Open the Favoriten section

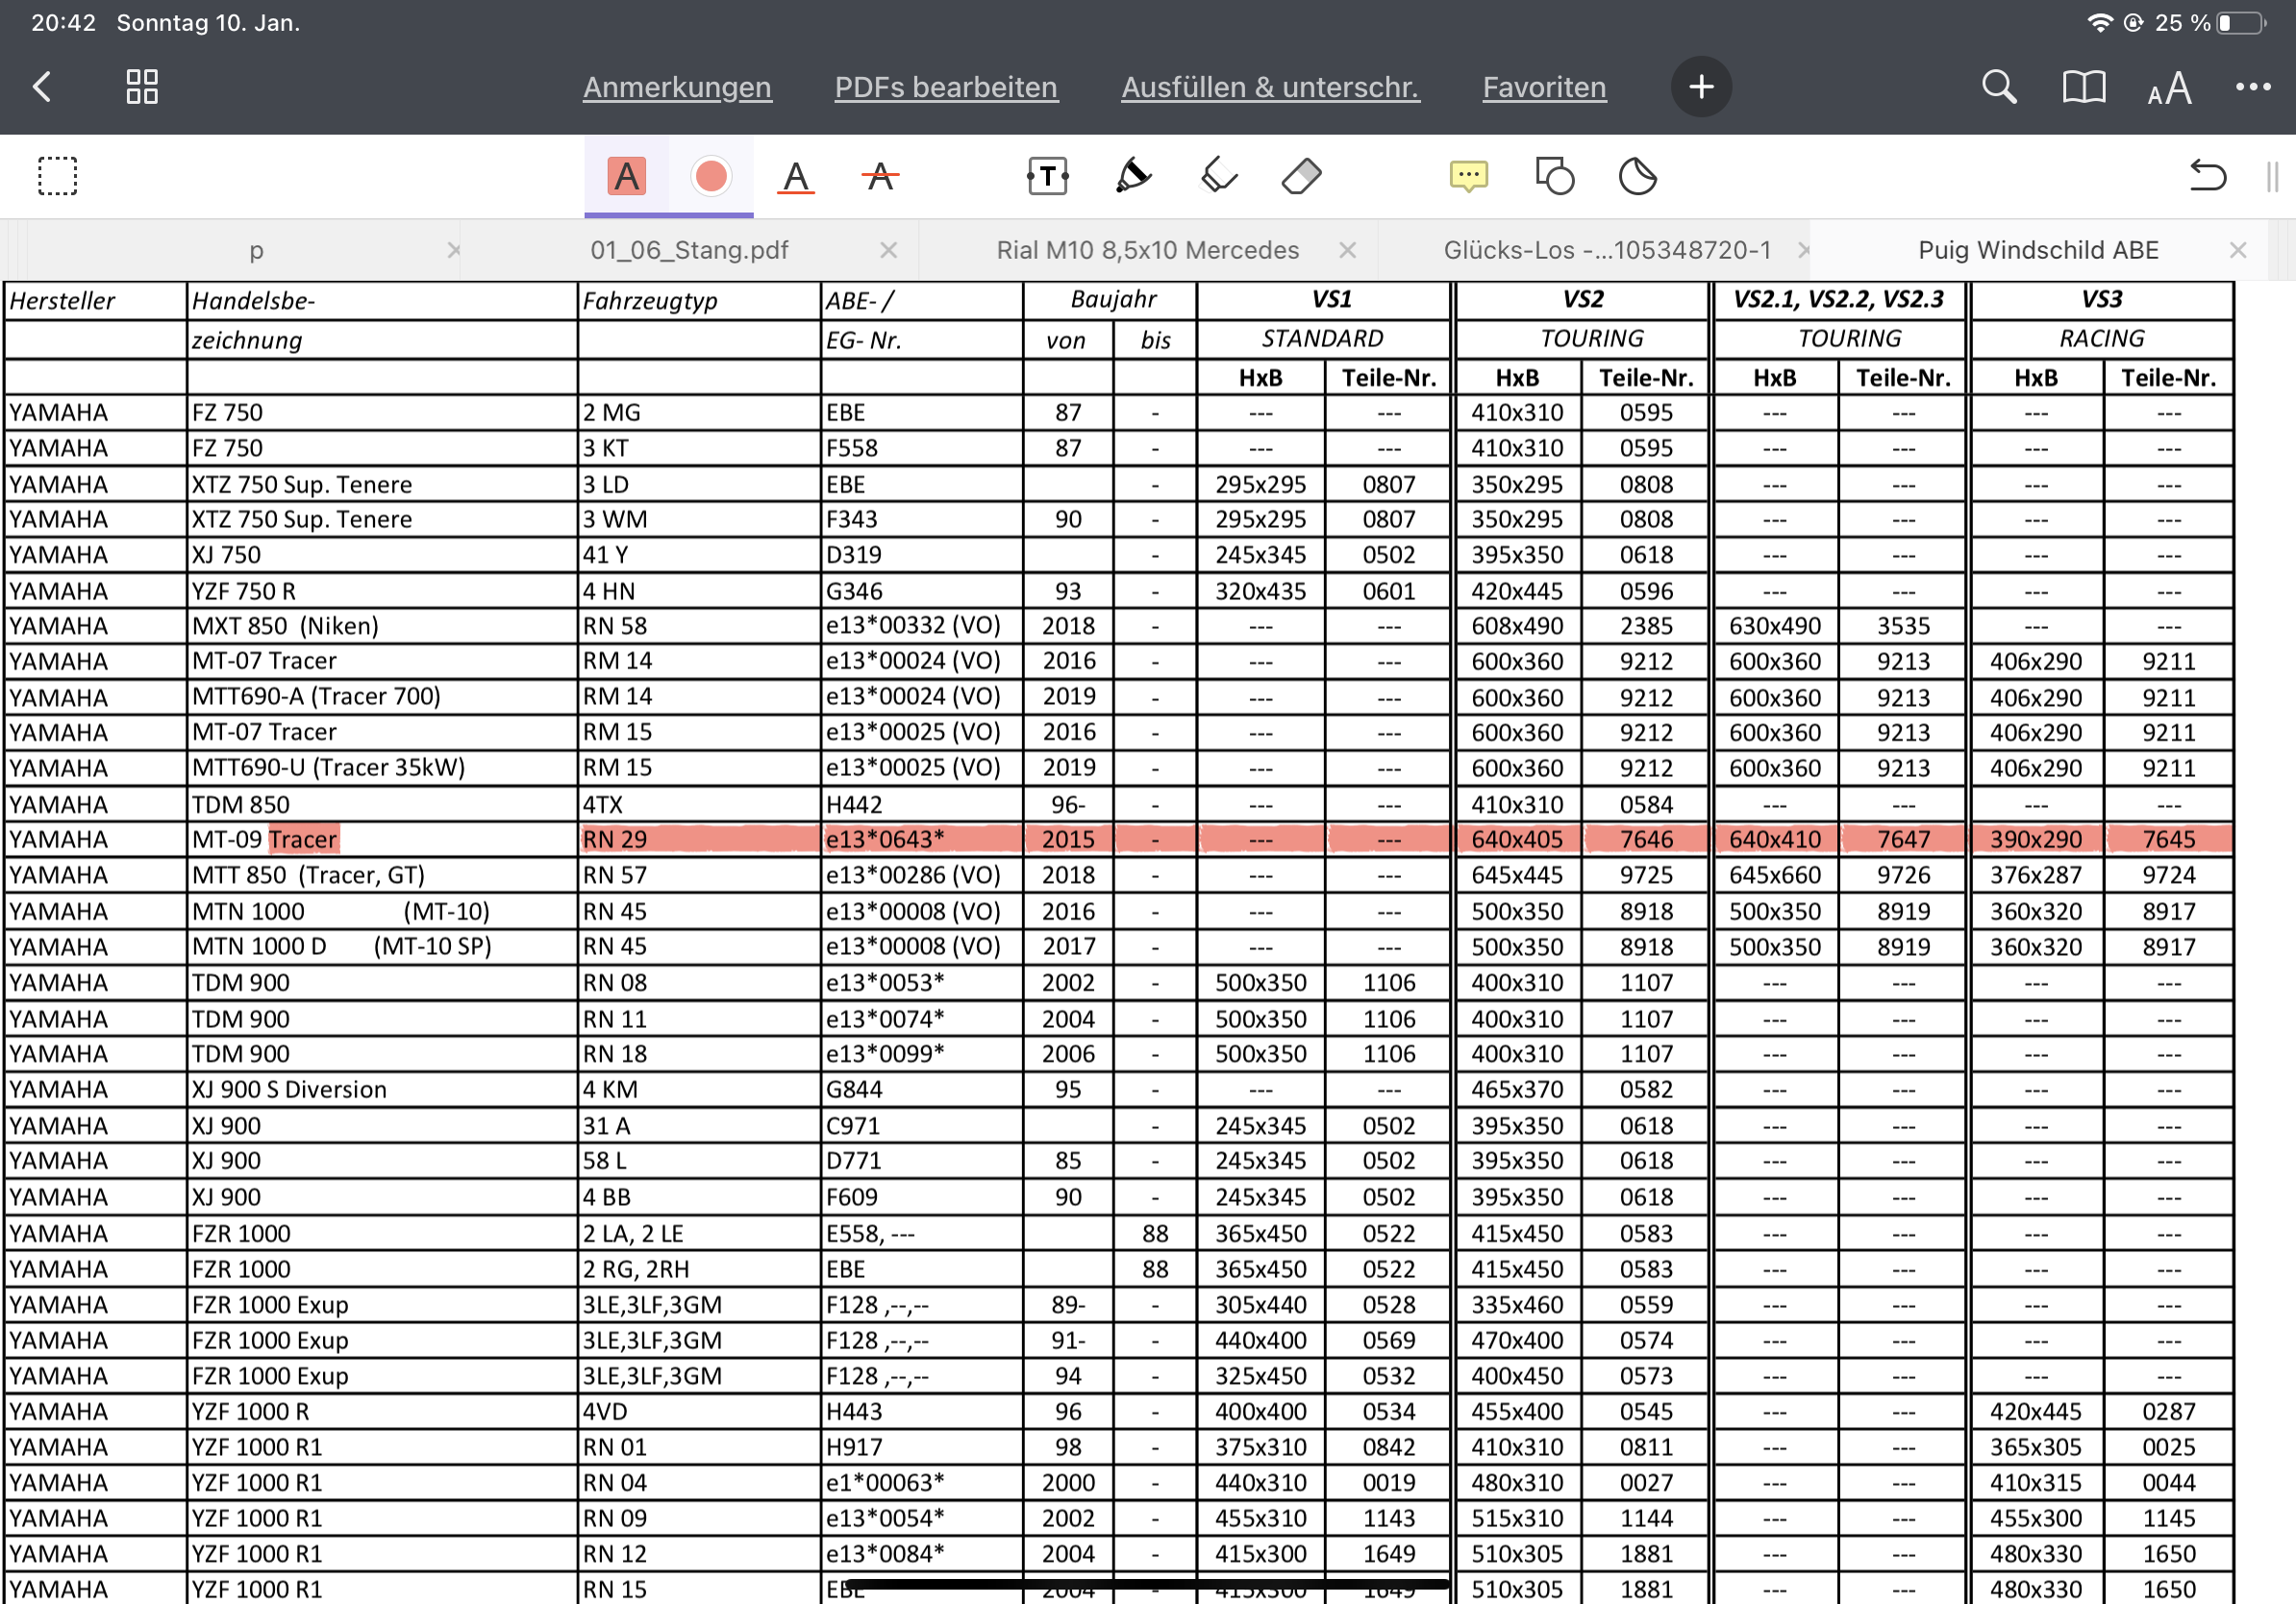(x=1544, y=87)
